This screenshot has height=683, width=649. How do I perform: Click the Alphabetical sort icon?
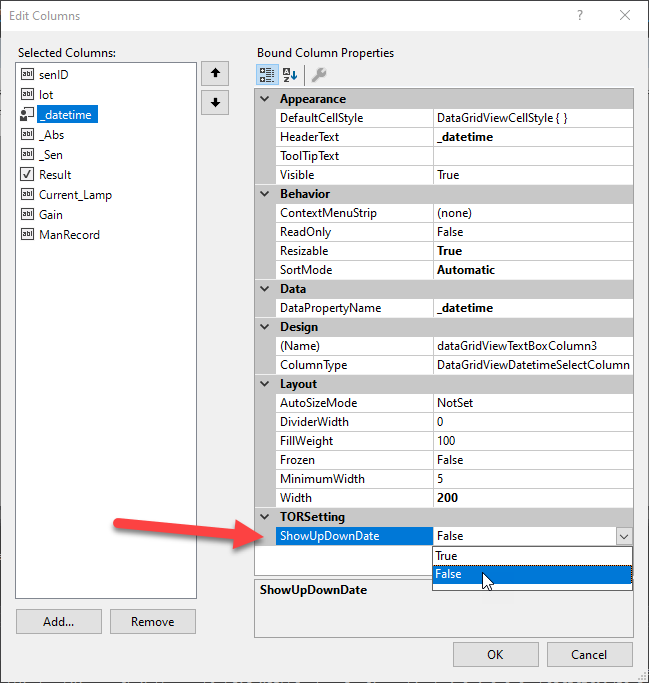pyautogui.click(x=290, y=74)
